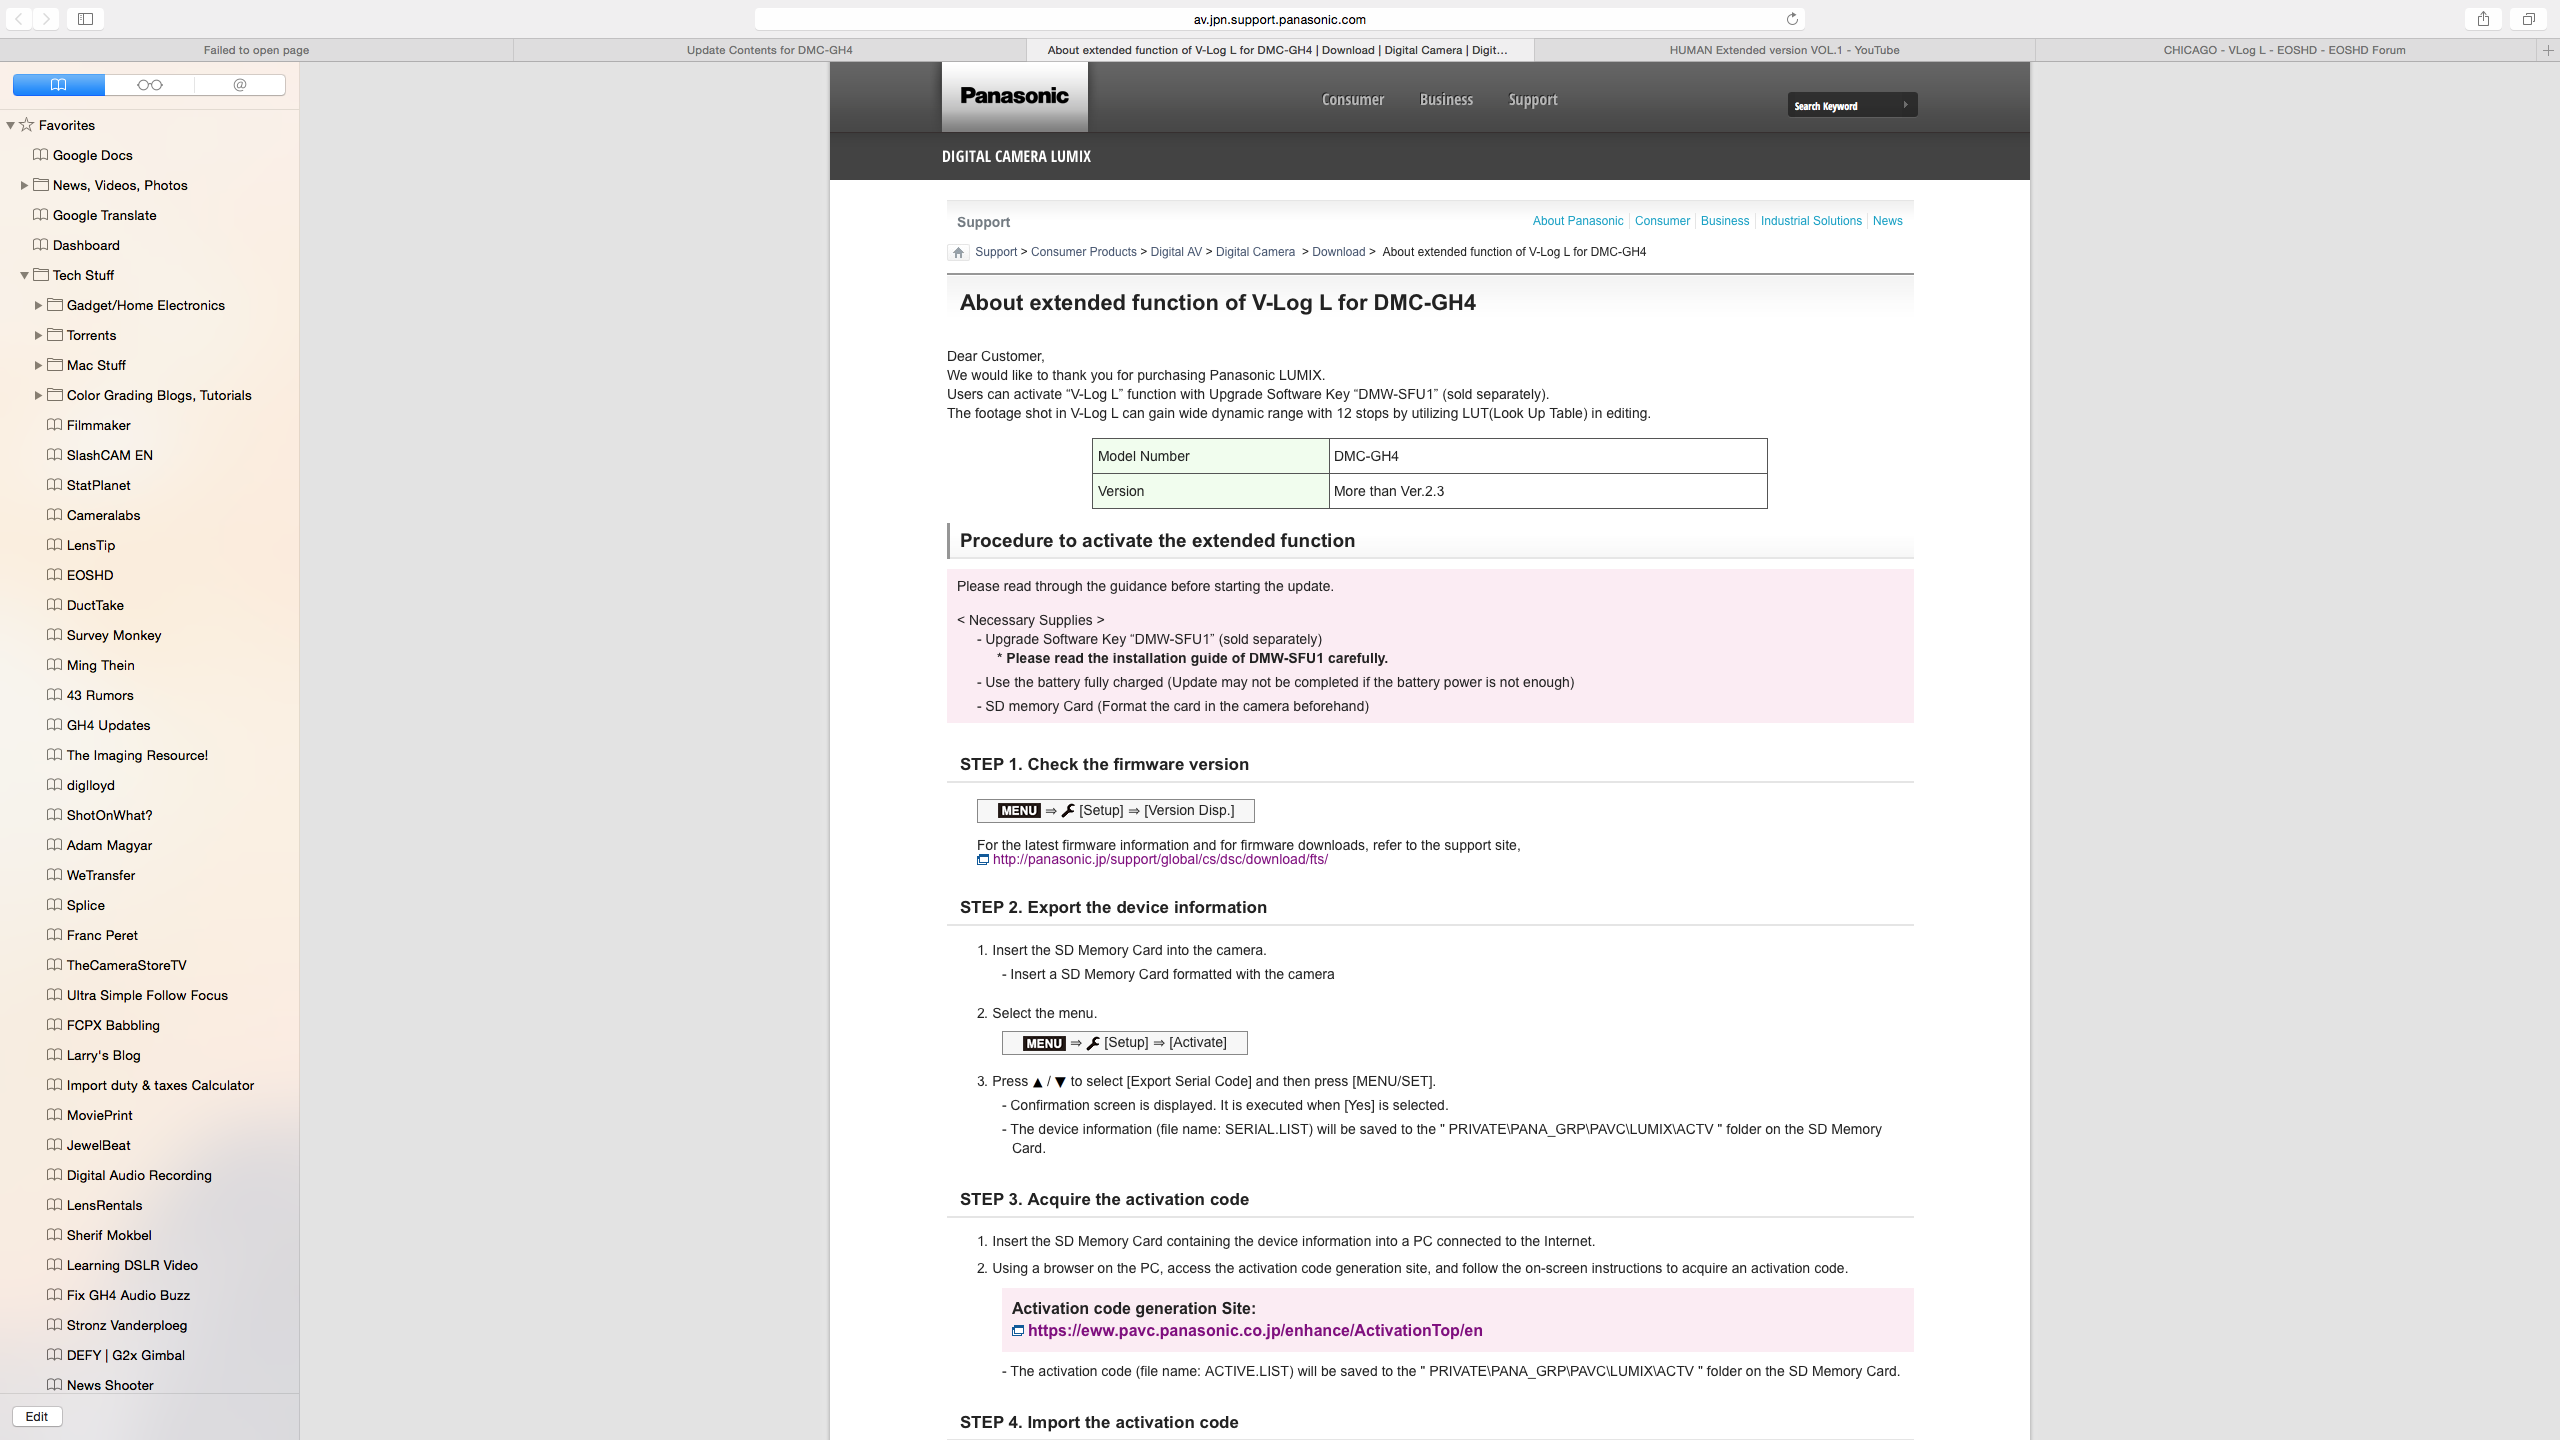Open the Share icon in the Safari toolbar
This screenshot has height=1440, width=2560.
pos(2483,19)
